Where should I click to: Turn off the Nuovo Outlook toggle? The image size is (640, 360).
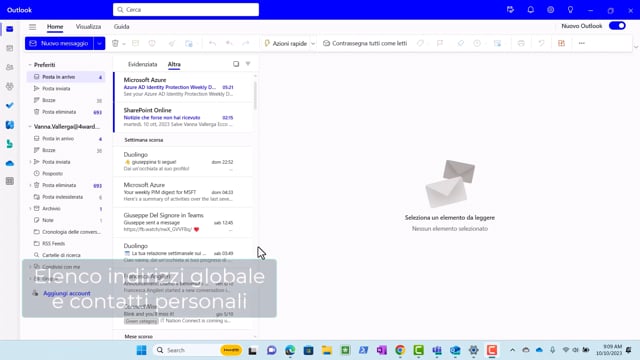[x=617, y=26]
